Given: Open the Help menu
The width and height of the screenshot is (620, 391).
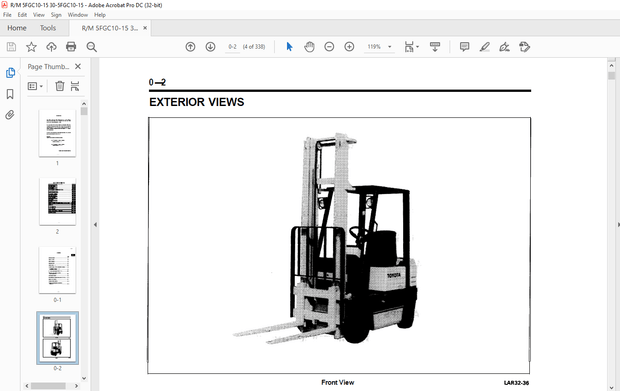Looking at the screenshot, I should coord(100,15).
